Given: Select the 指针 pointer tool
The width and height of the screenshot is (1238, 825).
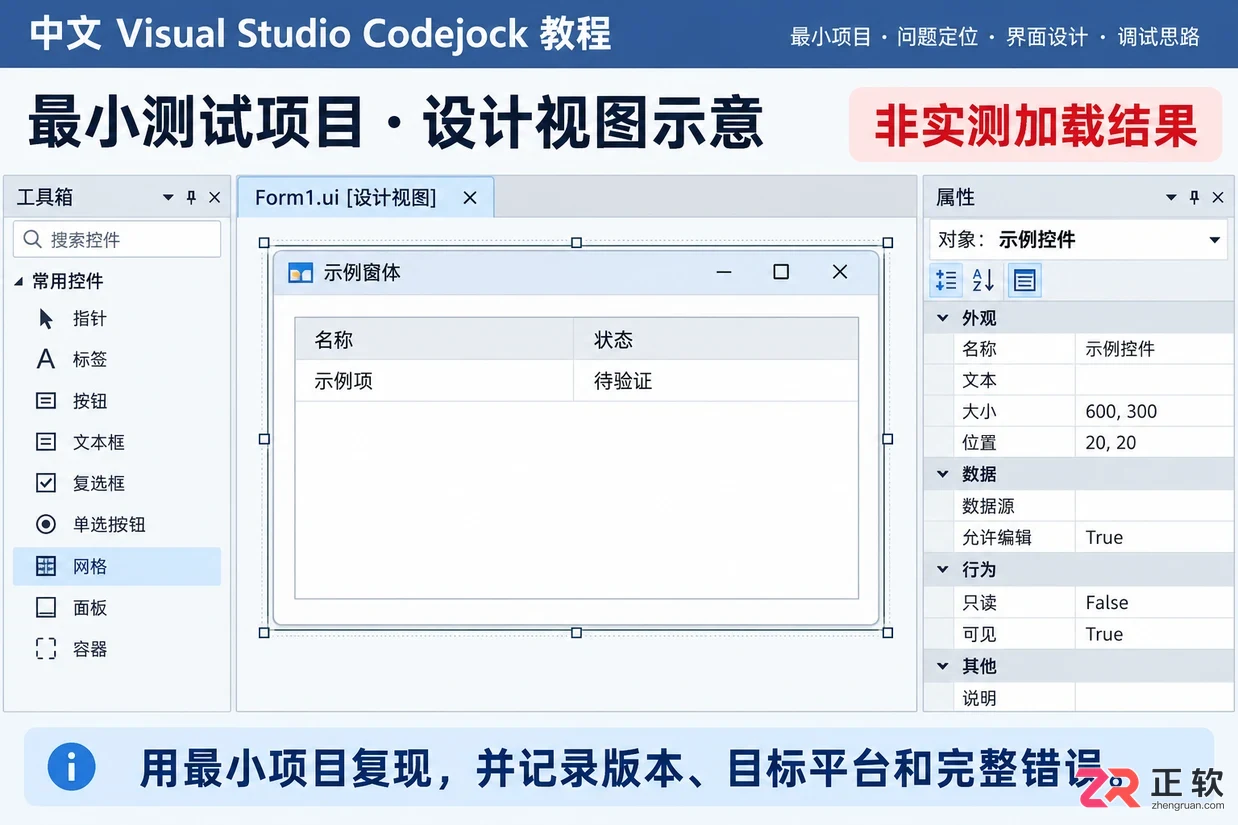Looking at the screenshot, I should point(117,319).
